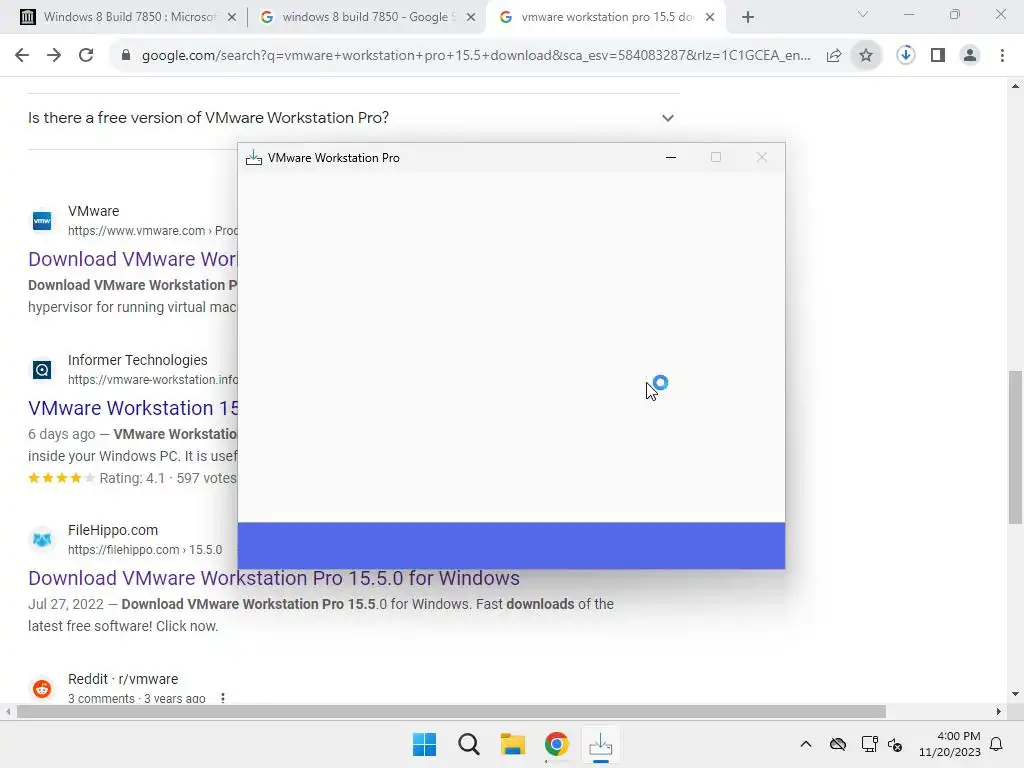Open File Explorer from the taskbar
The width and height of the screenshot is (1024, 768).
(513, 744)
